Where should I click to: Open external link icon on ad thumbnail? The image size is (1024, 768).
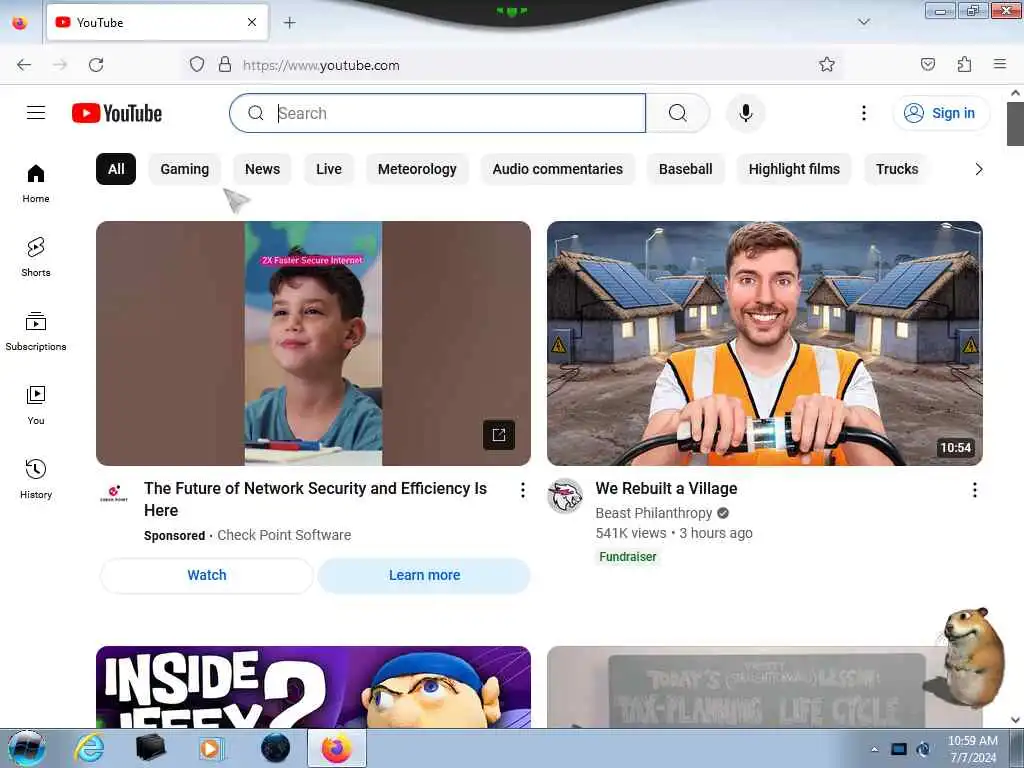499,435
